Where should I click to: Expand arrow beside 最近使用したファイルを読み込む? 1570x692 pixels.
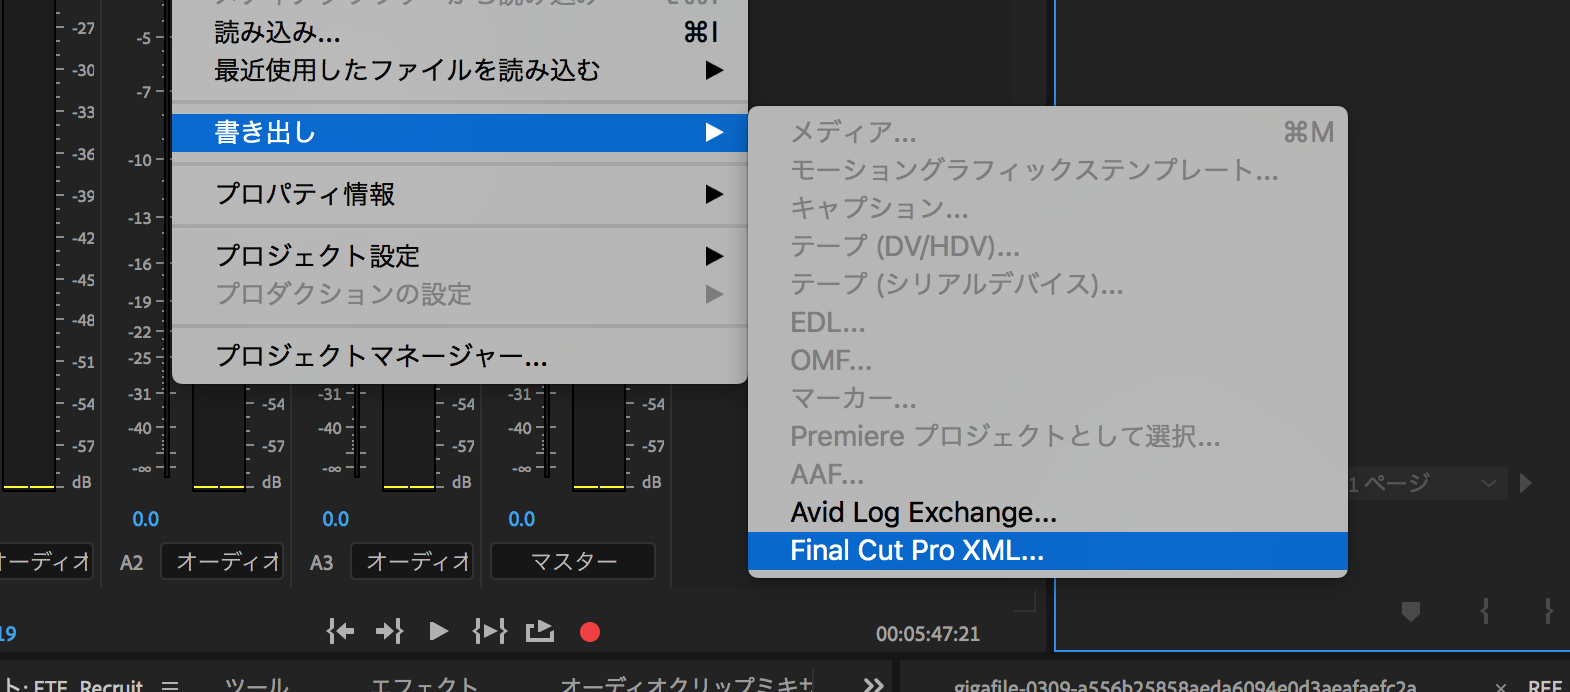714,71
